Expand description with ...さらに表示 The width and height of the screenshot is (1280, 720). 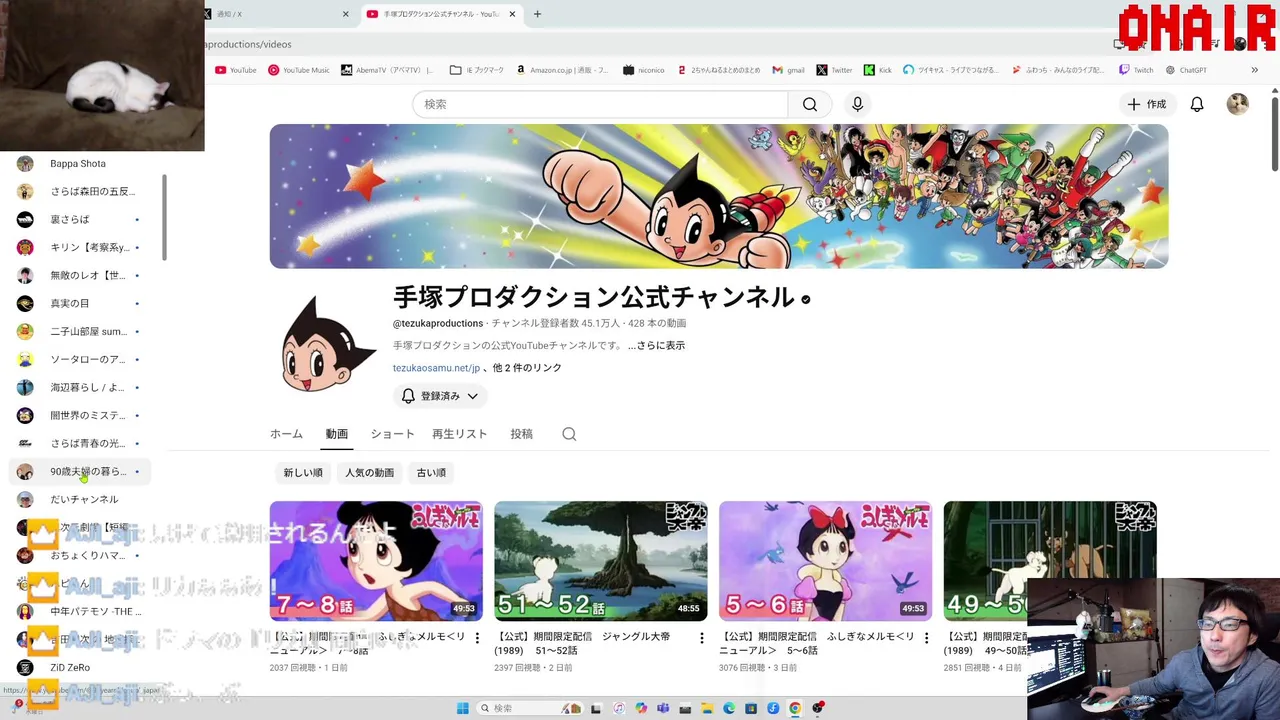pos(656,345)
